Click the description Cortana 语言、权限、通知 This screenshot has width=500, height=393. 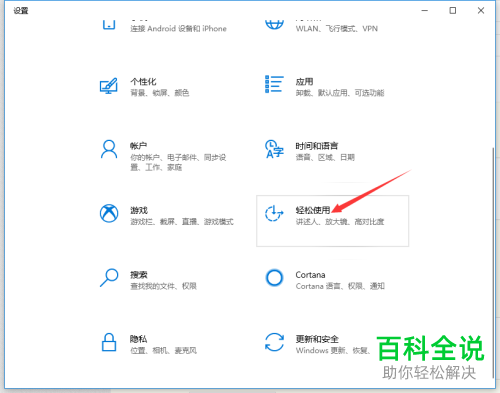[340, 286]
